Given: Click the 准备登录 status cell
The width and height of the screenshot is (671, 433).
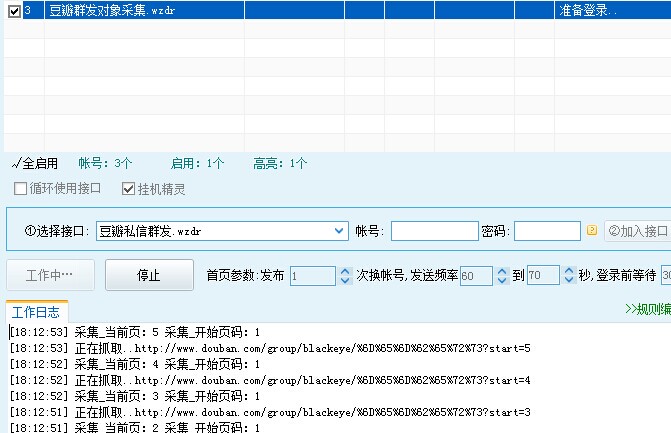Looking at the screenshot, I should point(612,11).
